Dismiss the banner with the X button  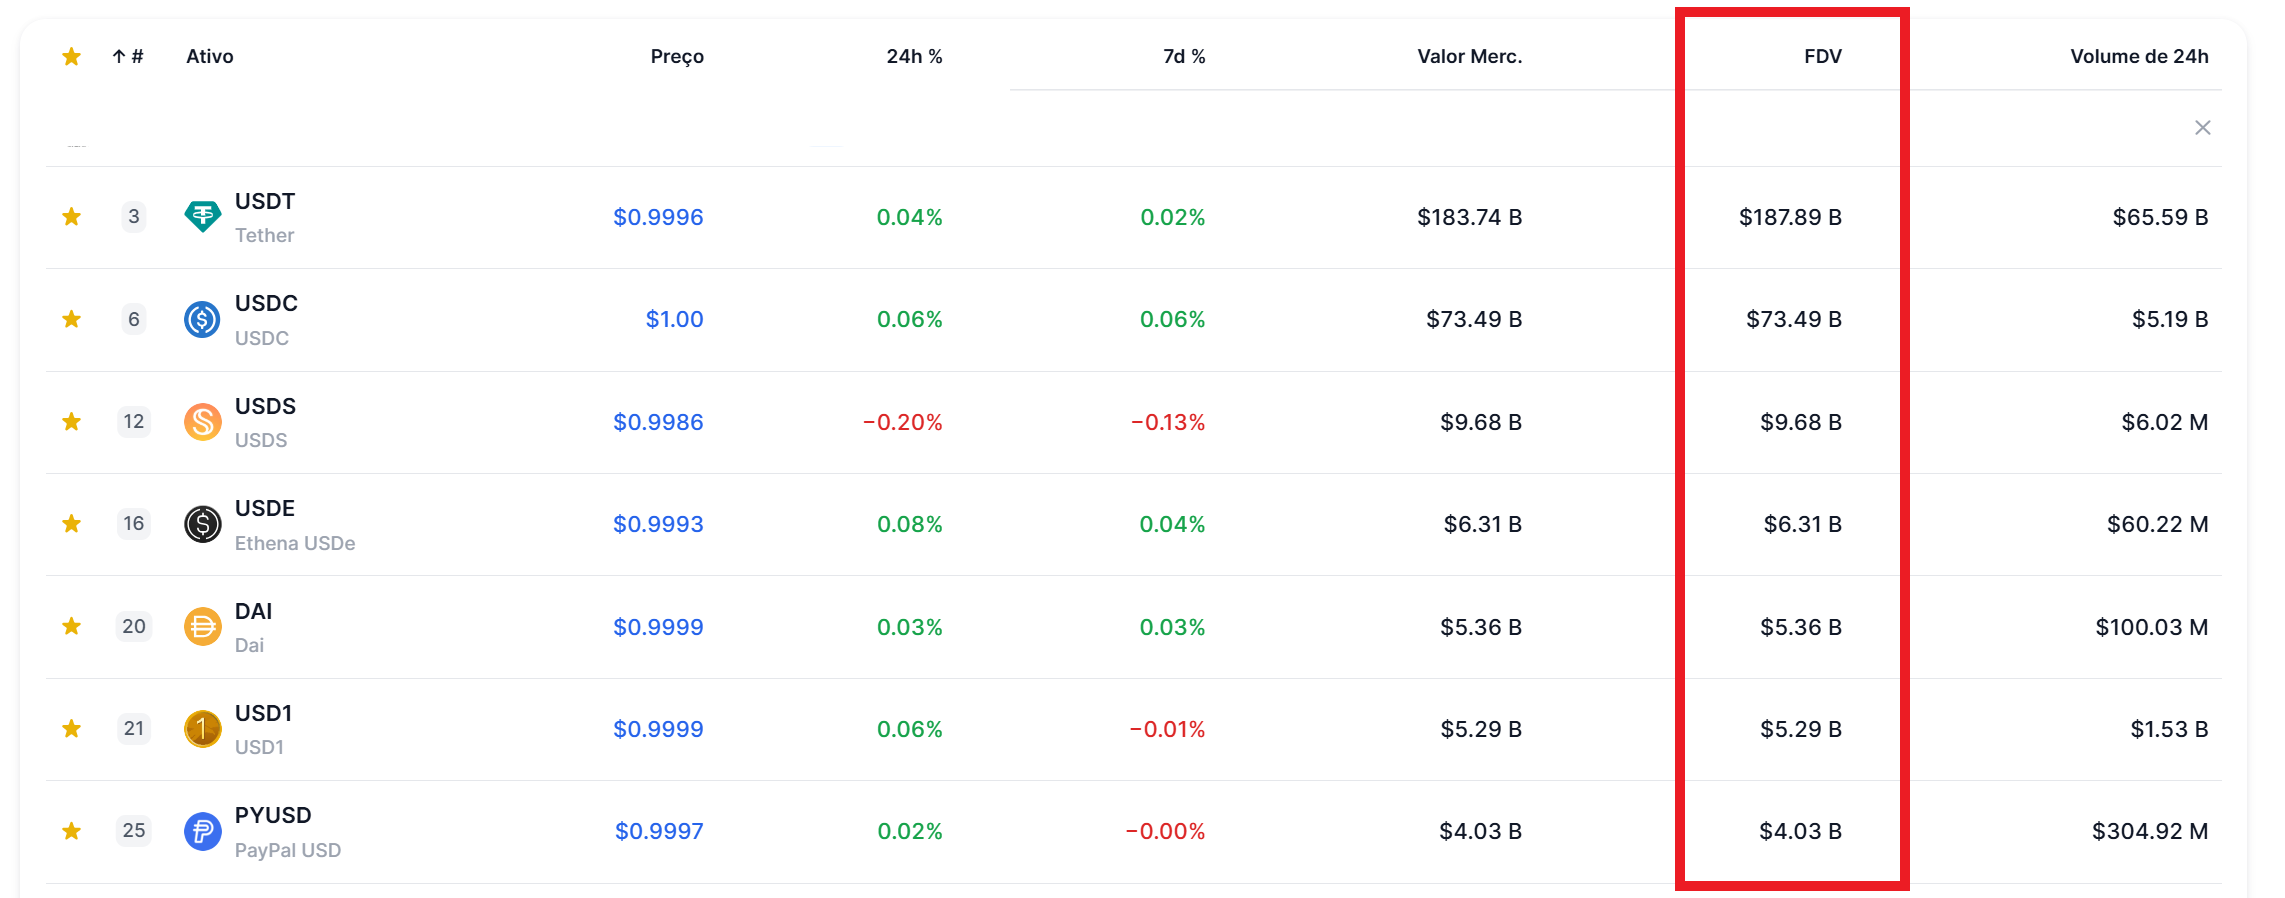(x=2203, y=127)
